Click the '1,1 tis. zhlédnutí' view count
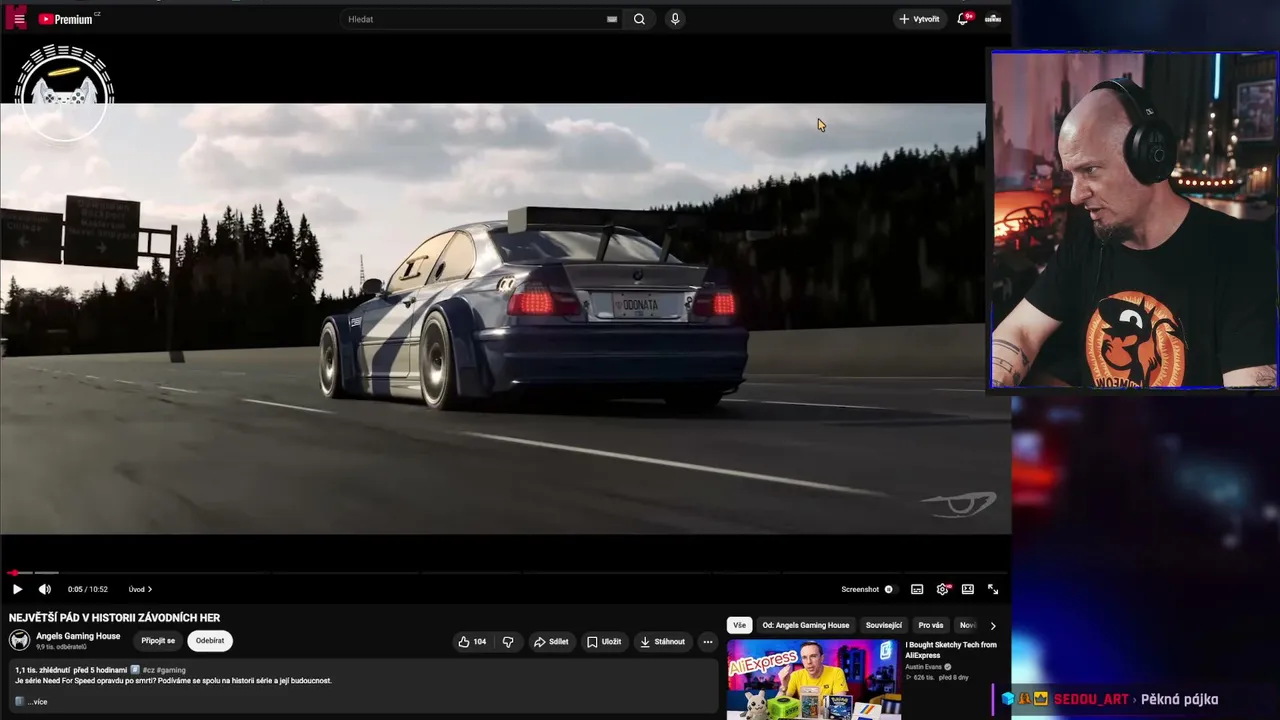This screenshot has width=1280, height=720. tap(41, 670)
